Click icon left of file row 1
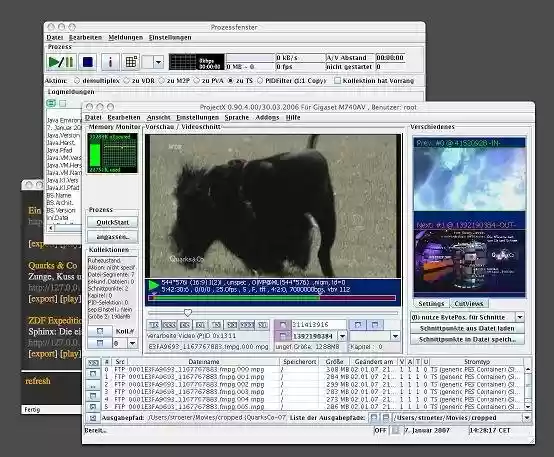The image size is (554, 457). click(93, 374)
